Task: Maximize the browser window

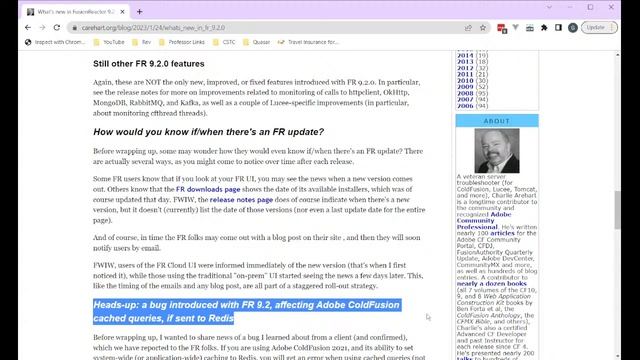Action: (x=590, y=7)
